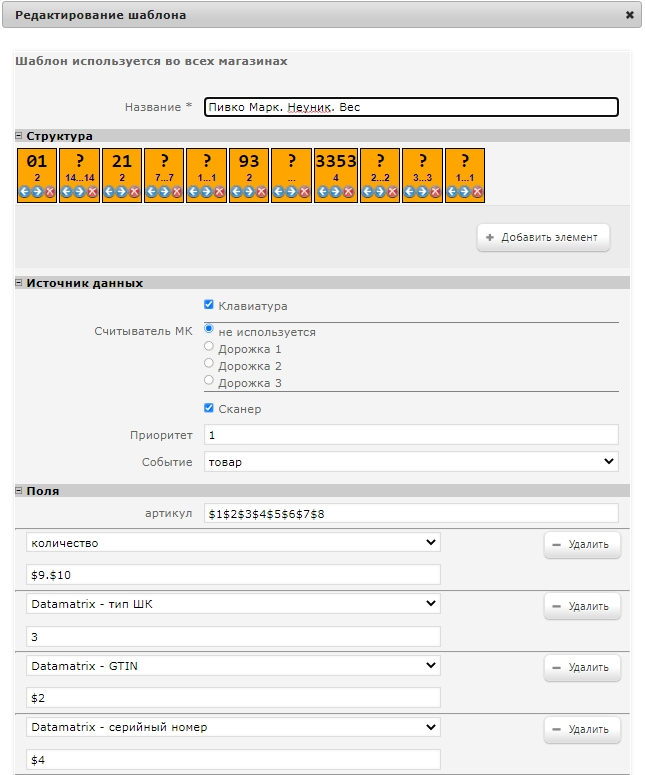Move the '?' 3...3 element right
Viewport: 645px width, 775px height.
(x=423, y=192)
